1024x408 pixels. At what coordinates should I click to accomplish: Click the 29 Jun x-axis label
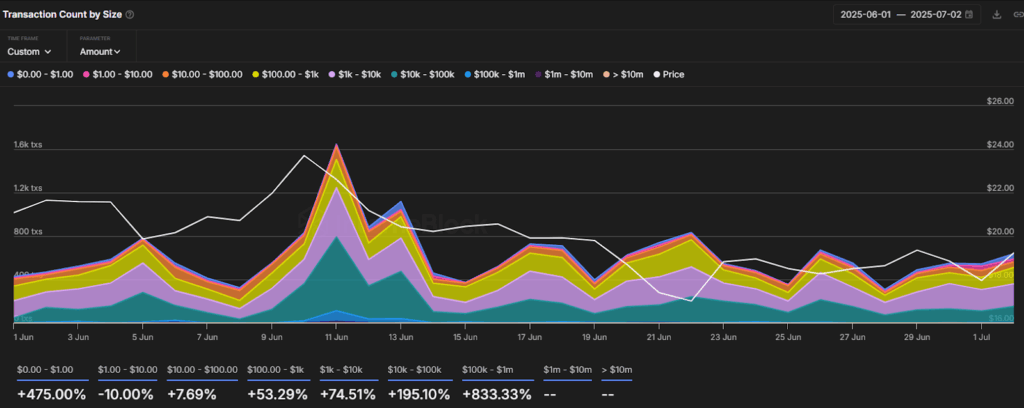click(x=917, y=337)
